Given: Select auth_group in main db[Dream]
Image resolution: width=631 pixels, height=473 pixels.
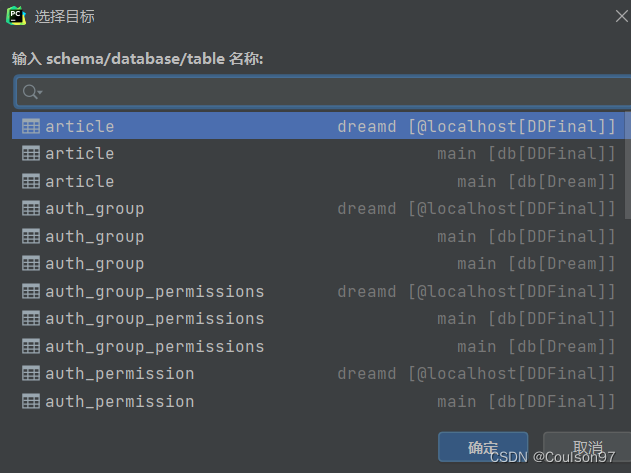Looking at the screenshot, I should (x=319, y=264).
